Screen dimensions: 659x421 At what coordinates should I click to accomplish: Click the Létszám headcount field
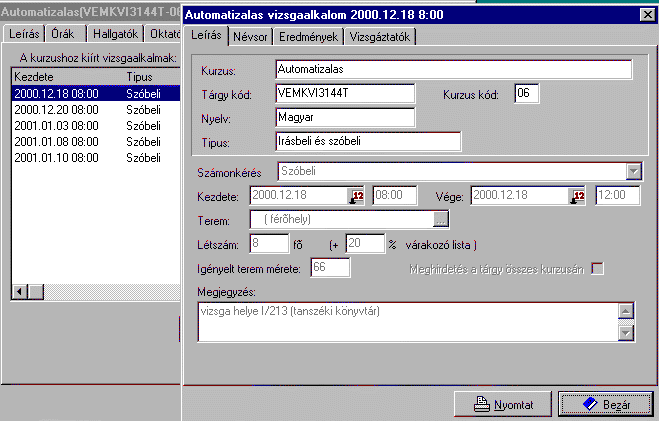[269, 243]
